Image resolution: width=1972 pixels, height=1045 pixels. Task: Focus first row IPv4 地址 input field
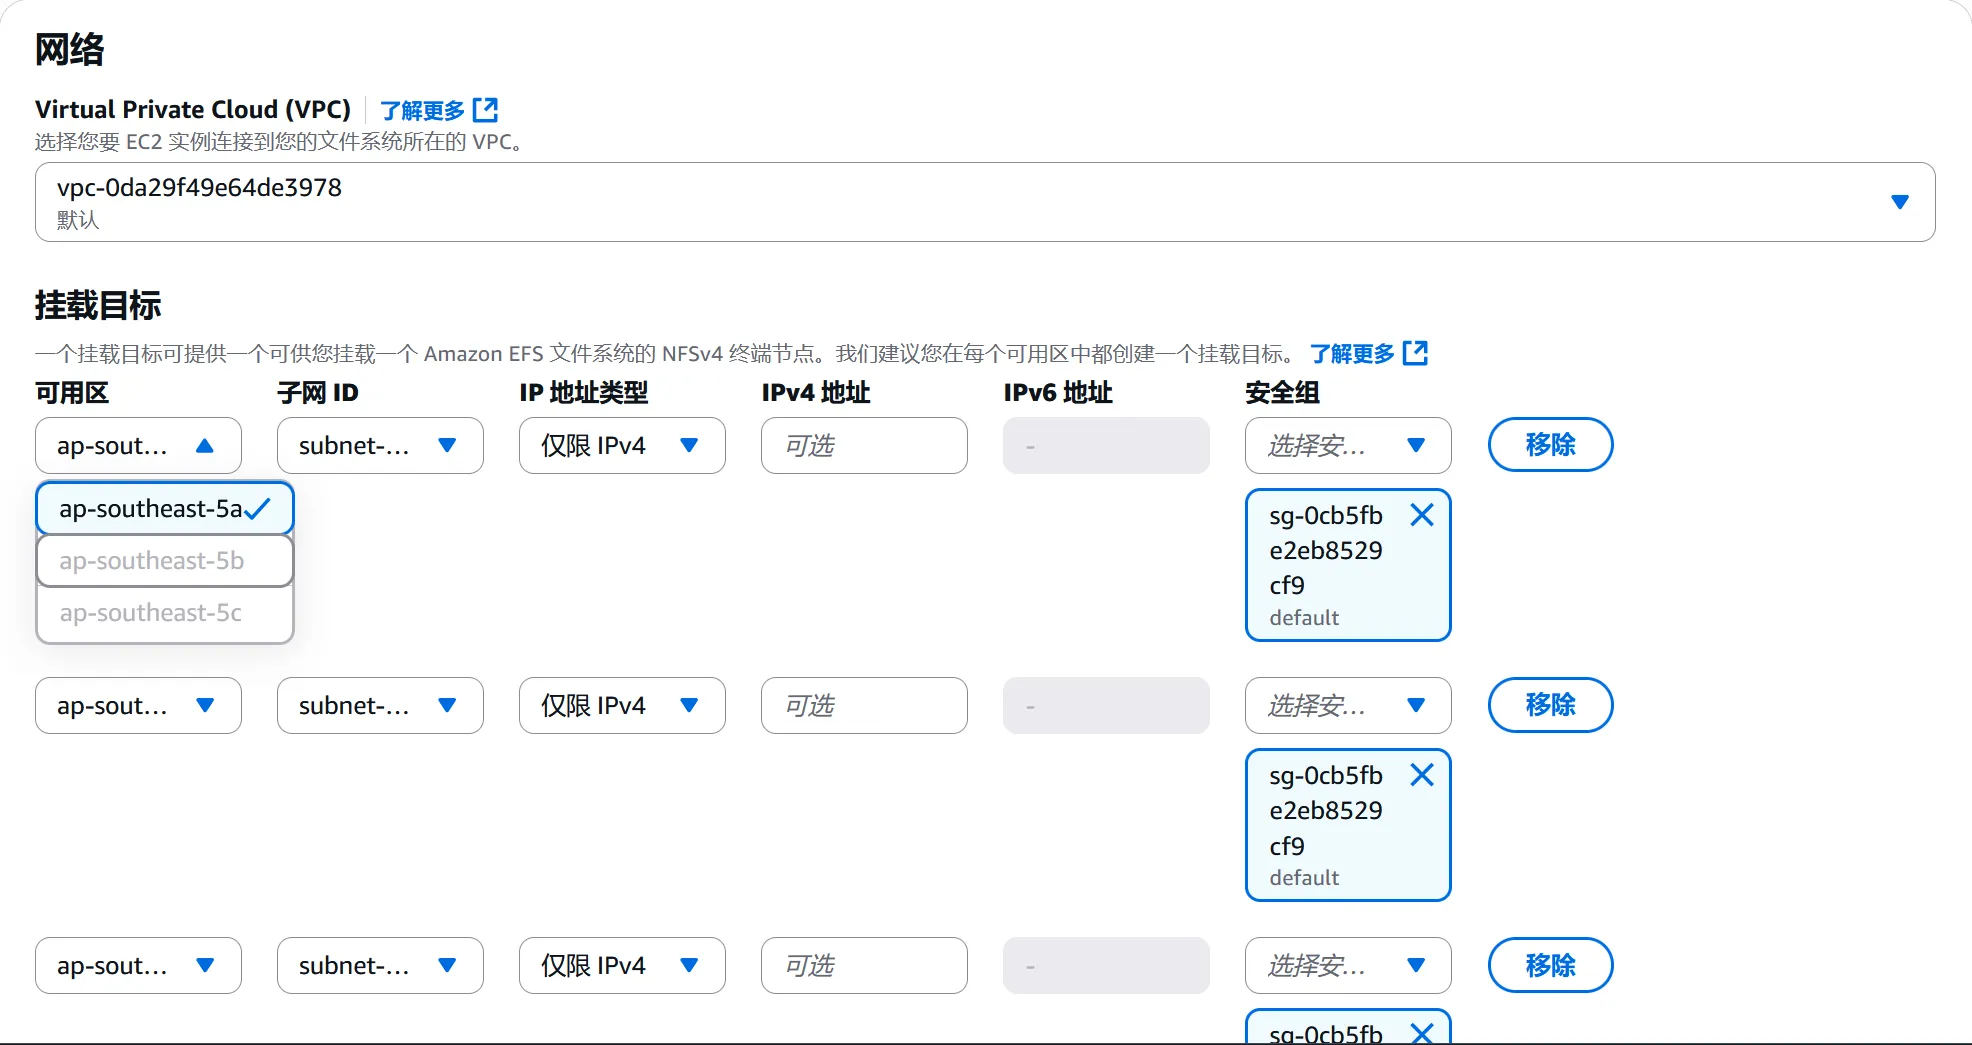864,446
